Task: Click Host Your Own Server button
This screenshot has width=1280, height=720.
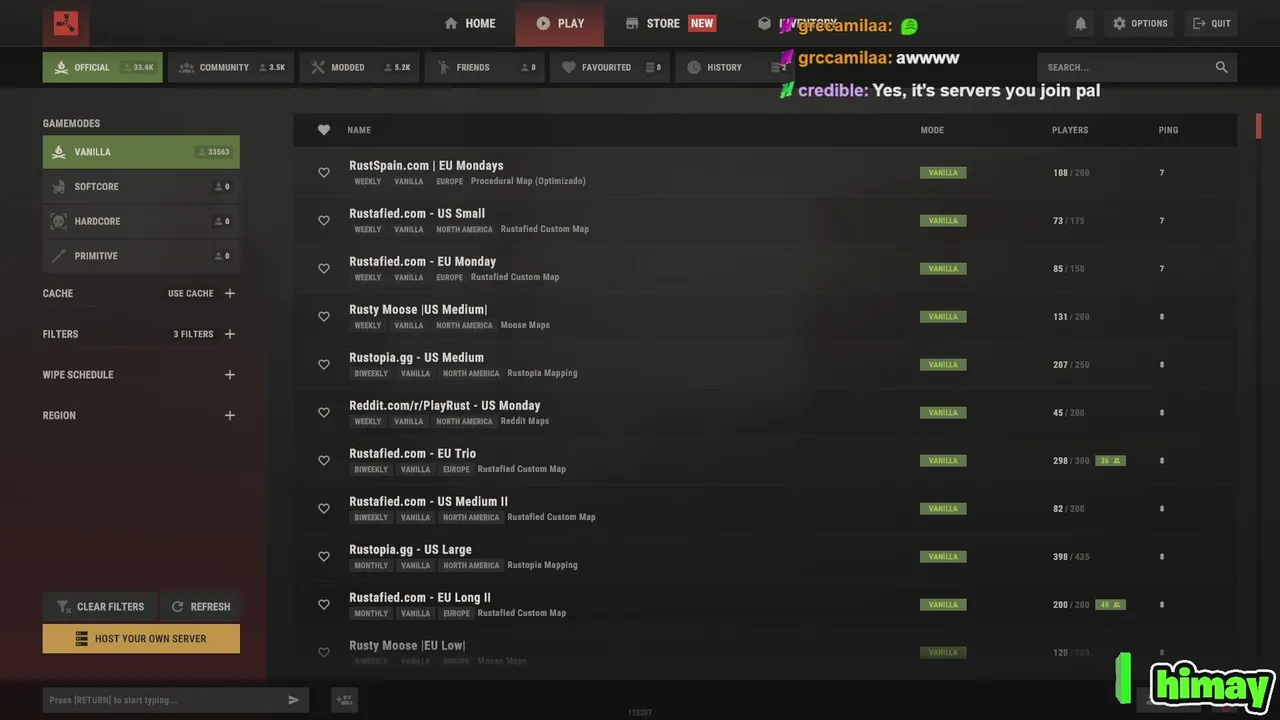Action: tap(141, 639)
